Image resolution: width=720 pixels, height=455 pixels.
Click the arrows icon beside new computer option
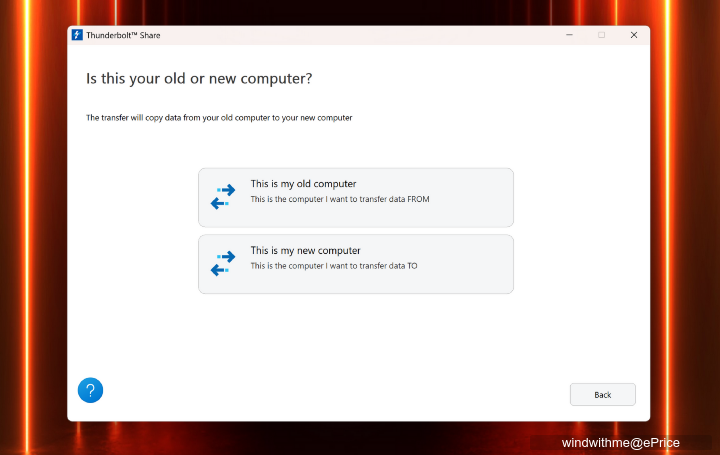click(223, 263)
